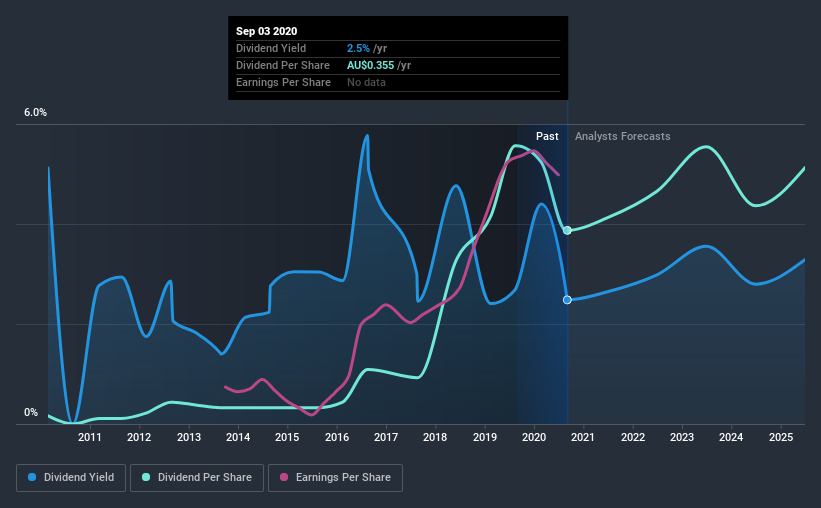
Task: Click the '6.0%' y-axis label
Action: click(35, 113)
